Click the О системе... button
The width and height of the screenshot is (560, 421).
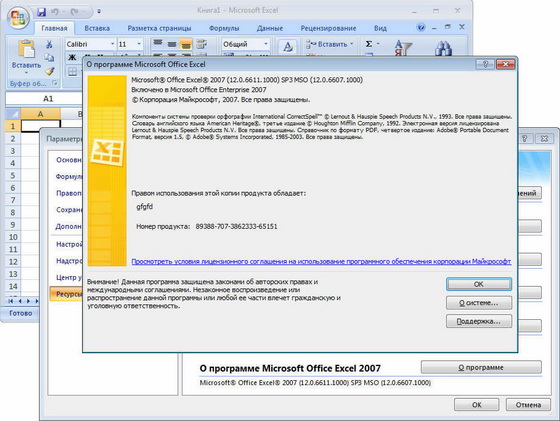click(479, 303)
